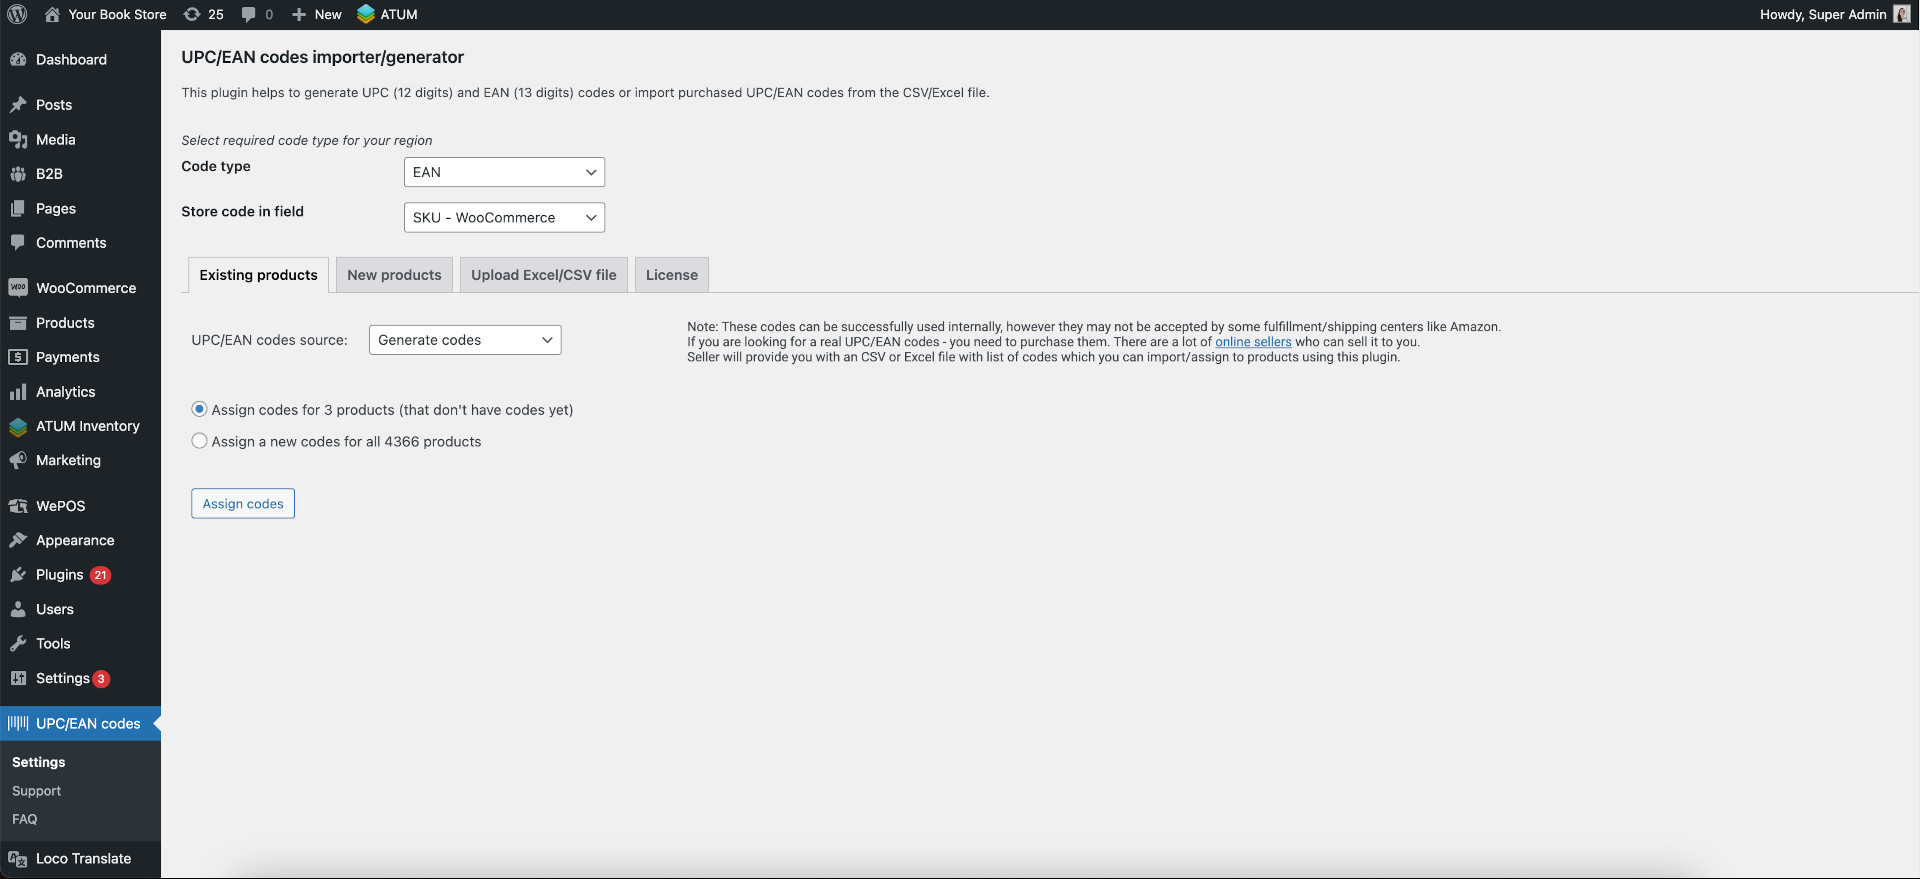Click the Users person icon

(18, 609)
